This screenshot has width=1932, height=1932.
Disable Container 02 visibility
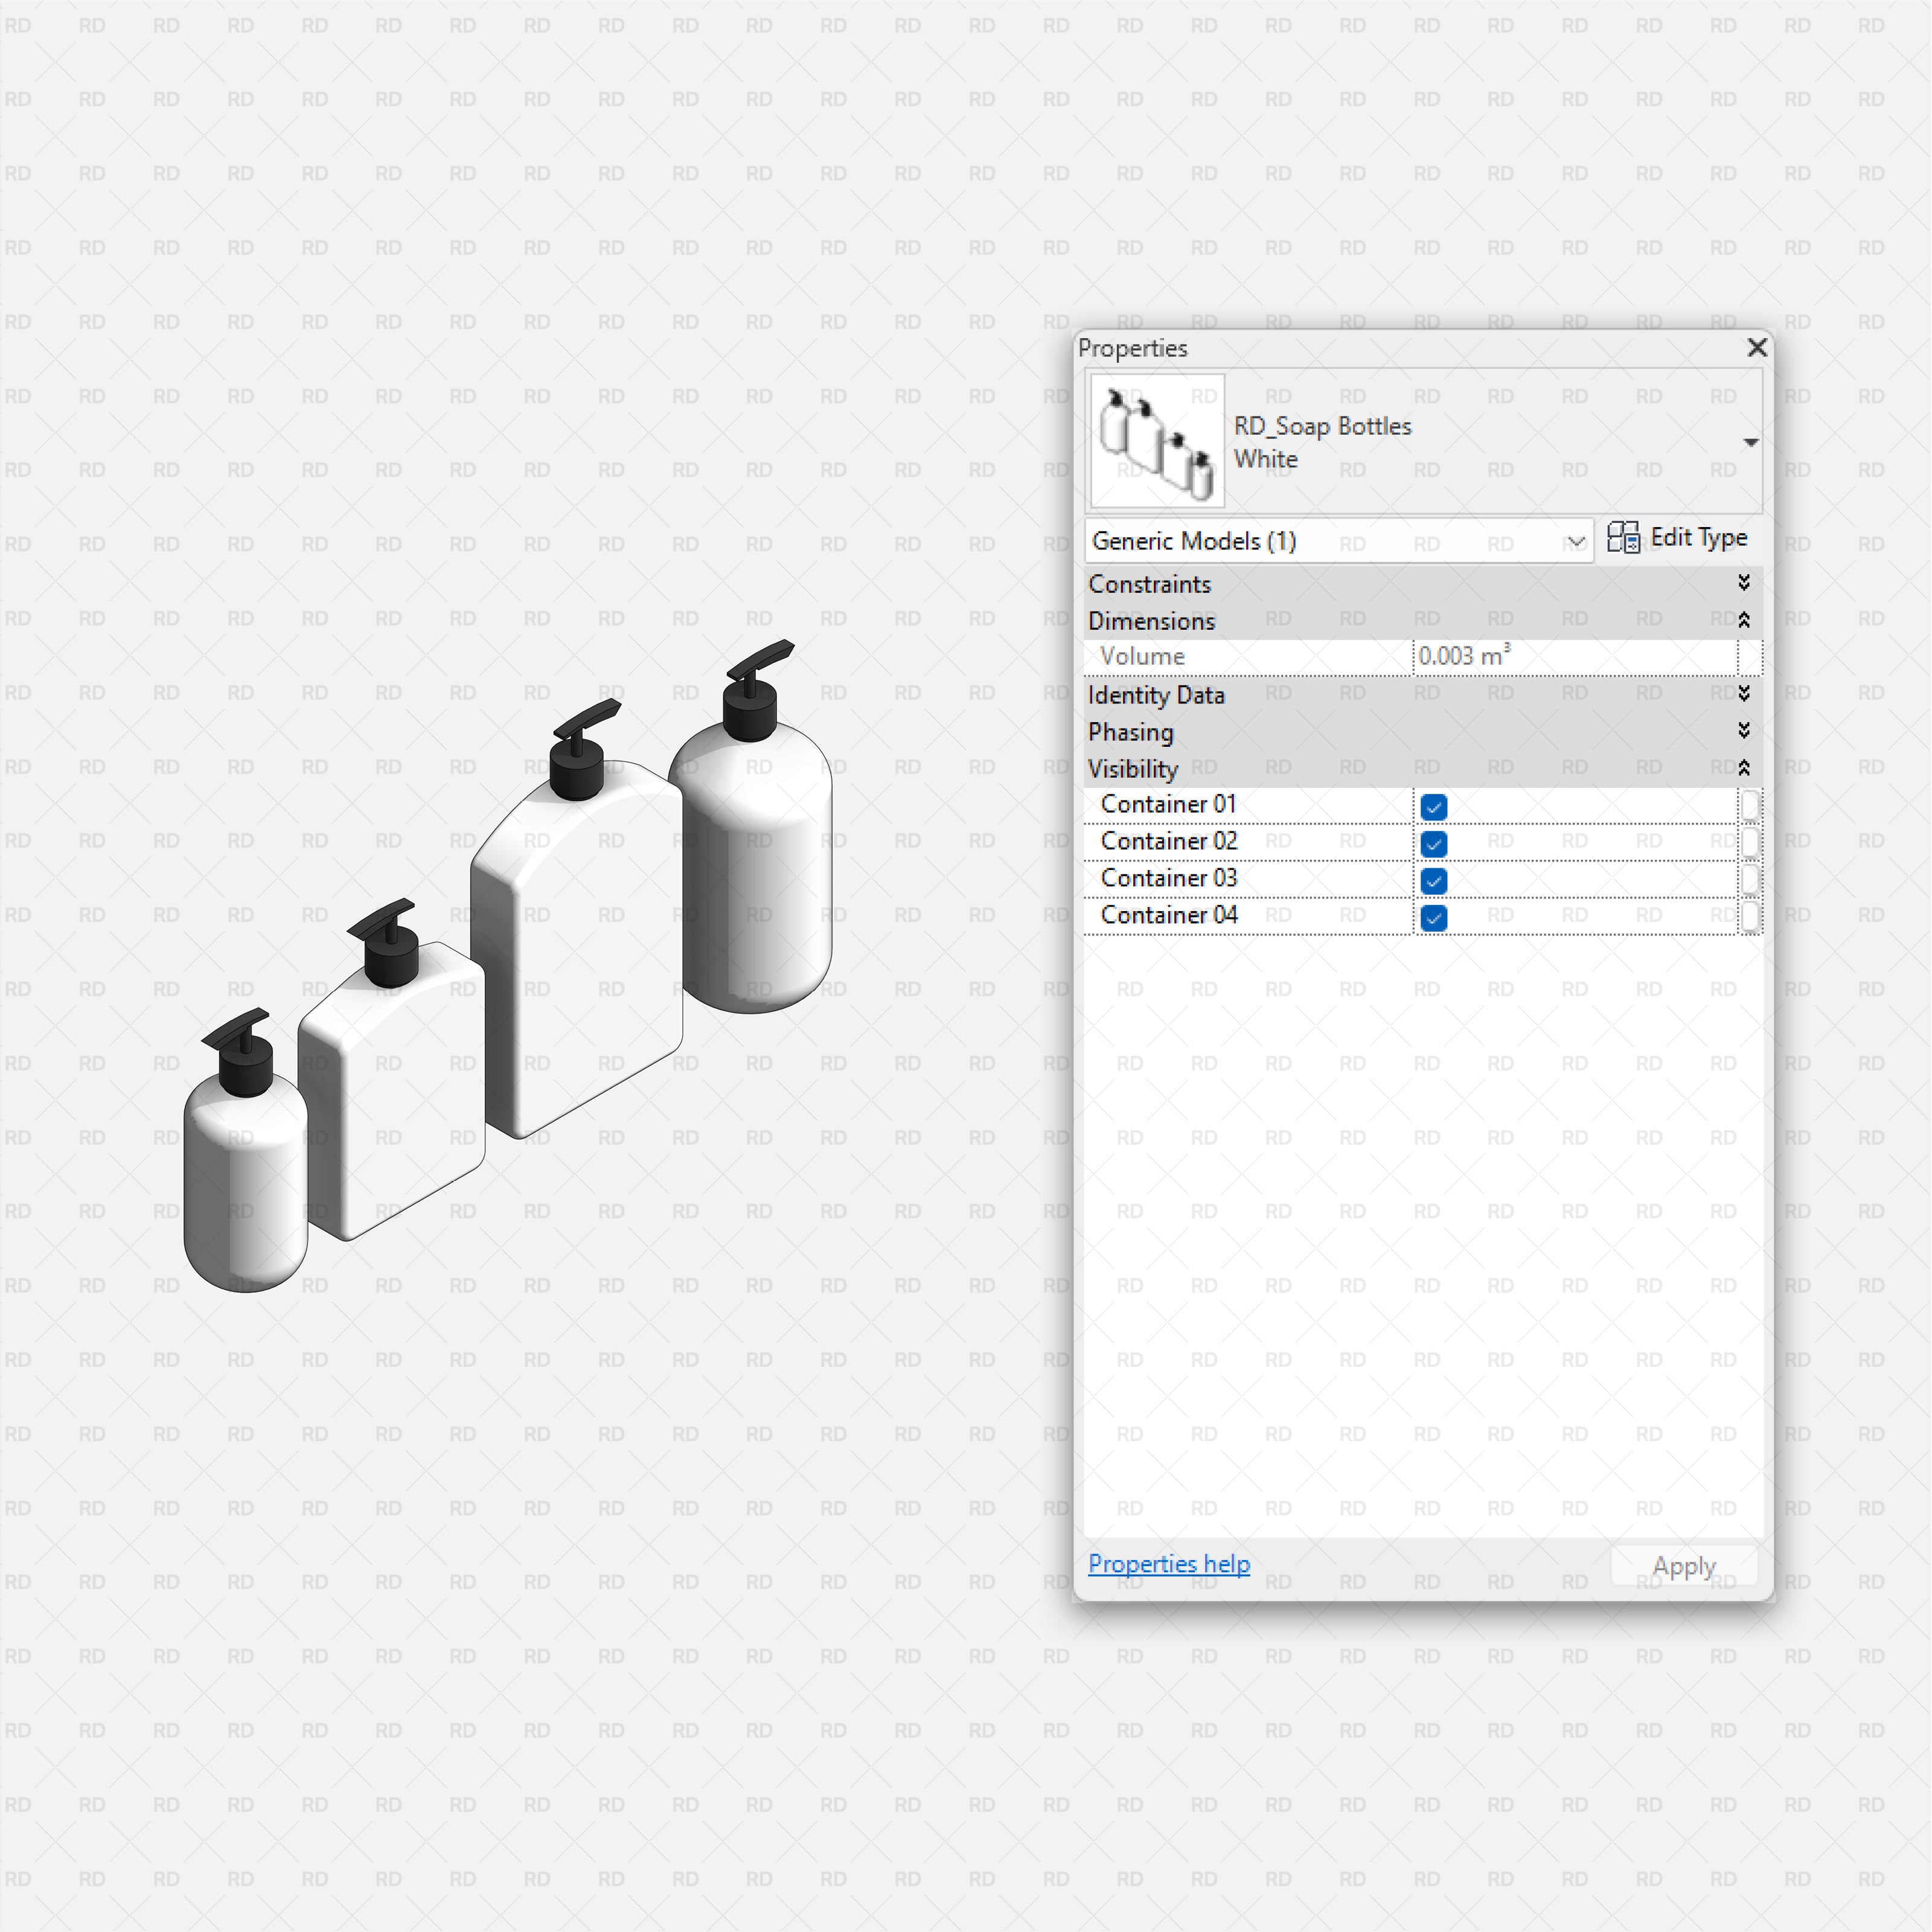[1433, 843]
